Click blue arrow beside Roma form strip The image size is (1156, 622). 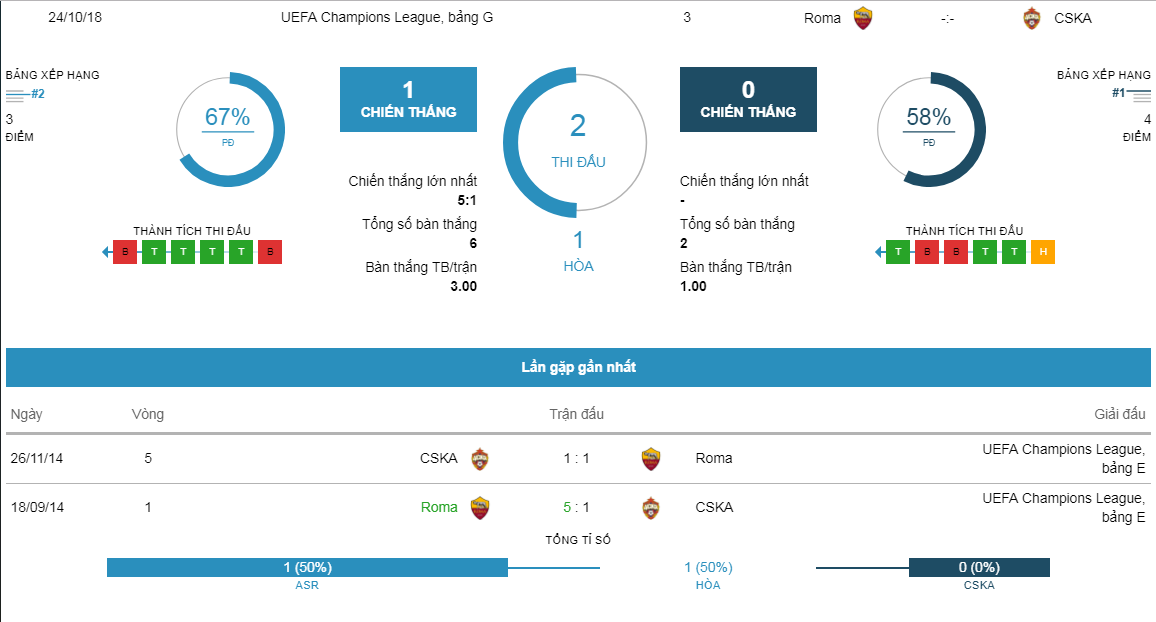[107, 252]
